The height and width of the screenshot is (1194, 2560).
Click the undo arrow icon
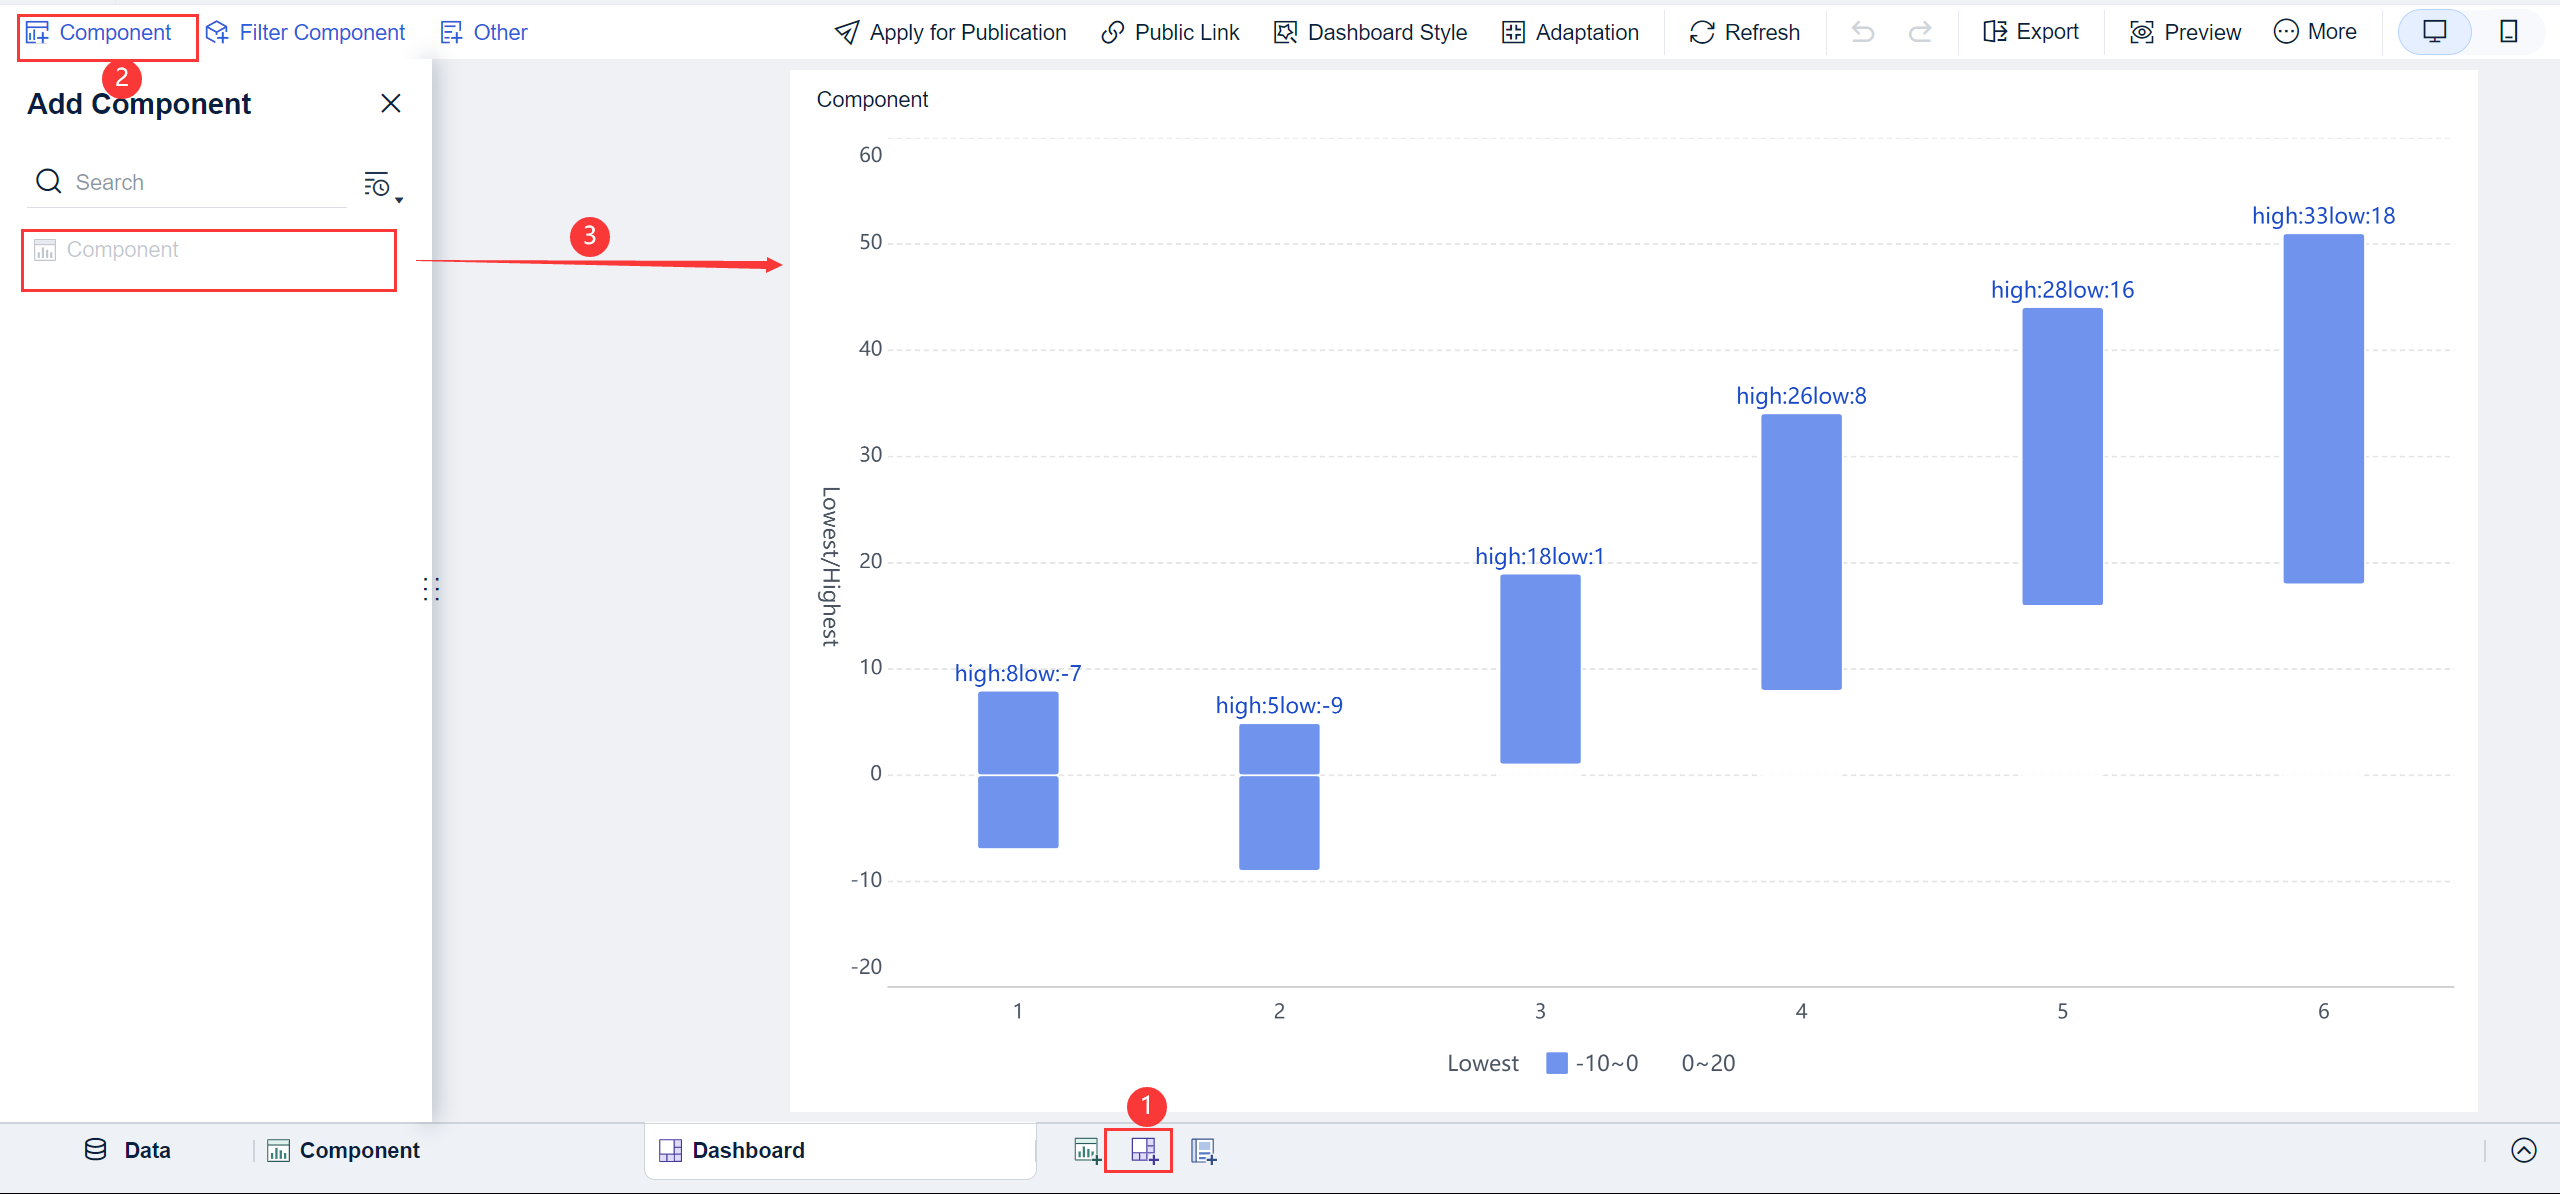pos(1862,32)
